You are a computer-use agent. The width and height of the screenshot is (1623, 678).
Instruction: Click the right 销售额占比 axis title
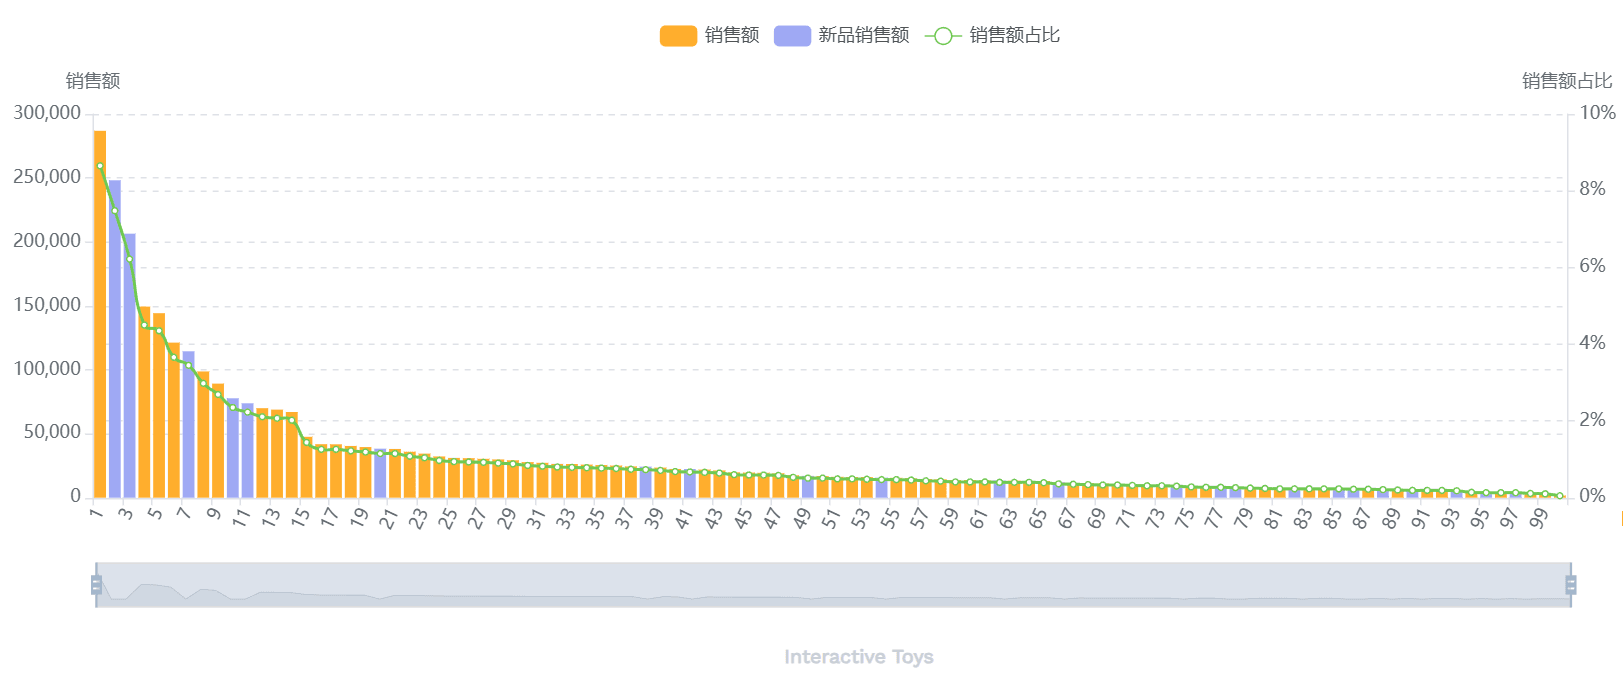1567,81
